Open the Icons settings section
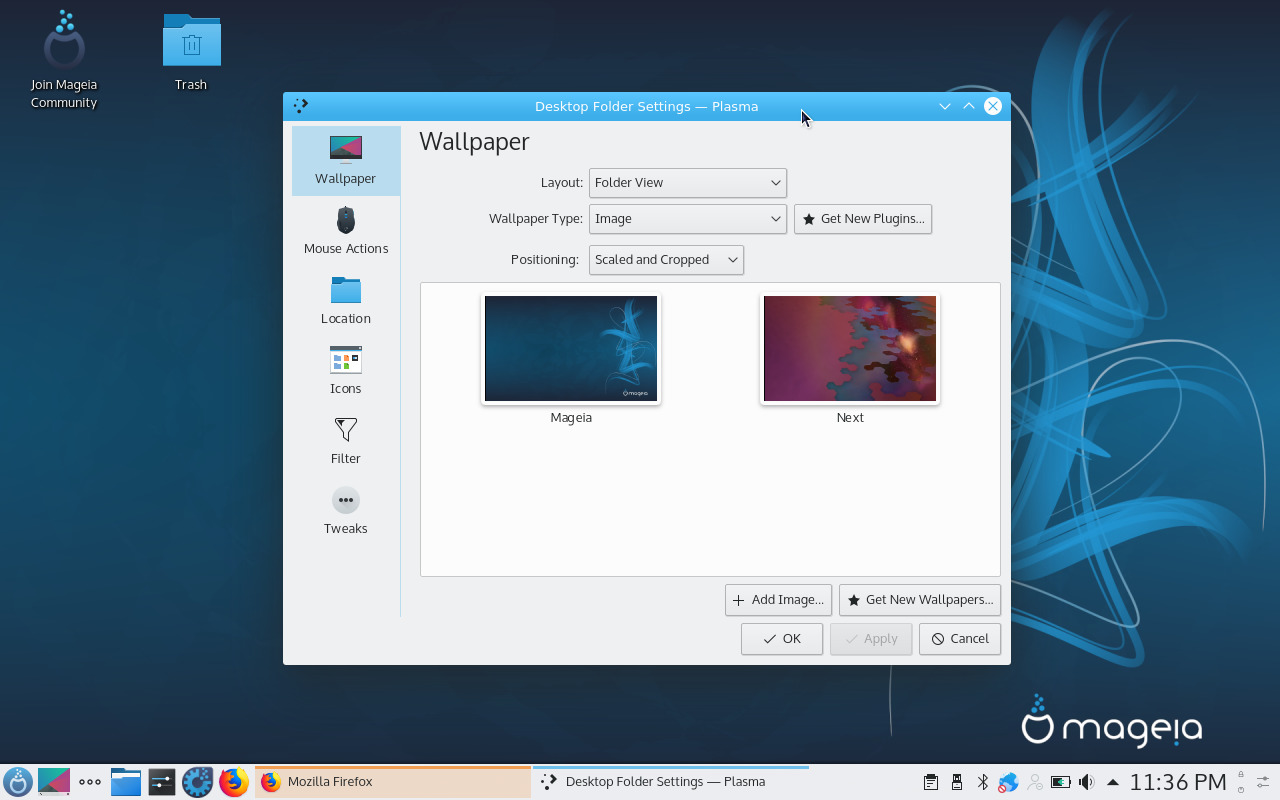Screen dimensions: 1280x800 point(346,371)
